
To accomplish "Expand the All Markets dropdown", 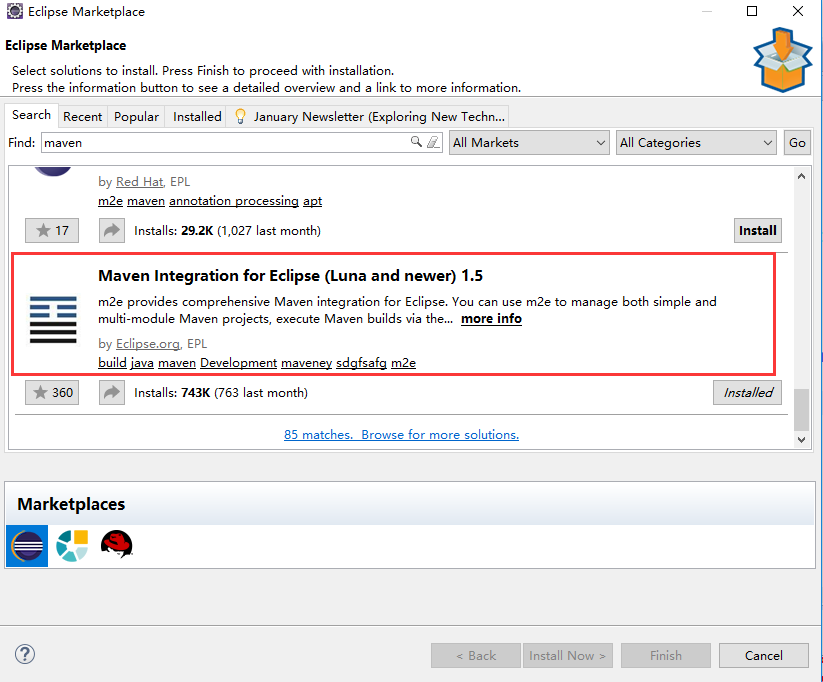I will [x=529, y=142].
